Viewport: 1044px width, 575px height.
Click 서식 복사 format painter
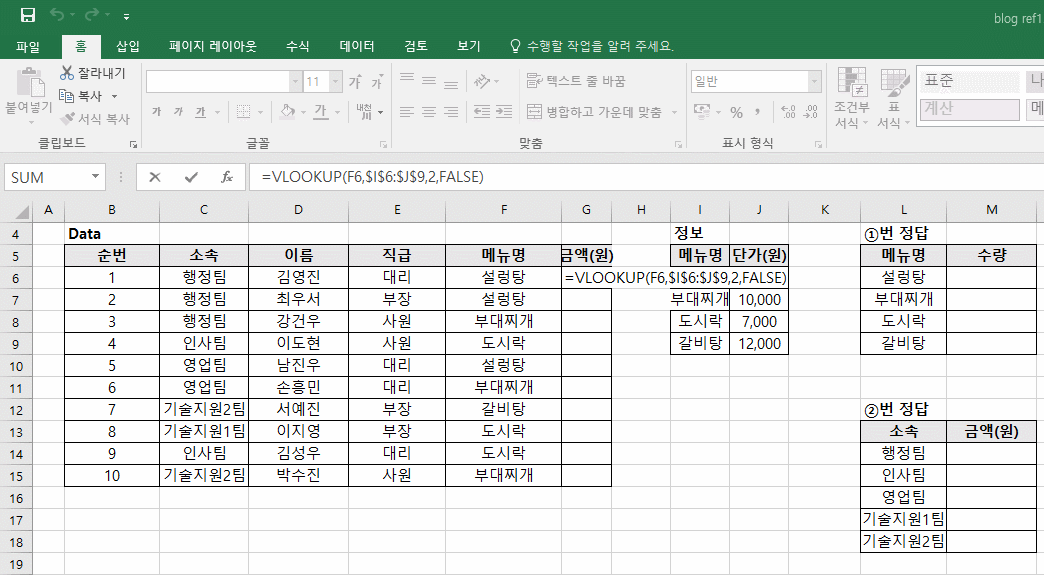[95, 118]
